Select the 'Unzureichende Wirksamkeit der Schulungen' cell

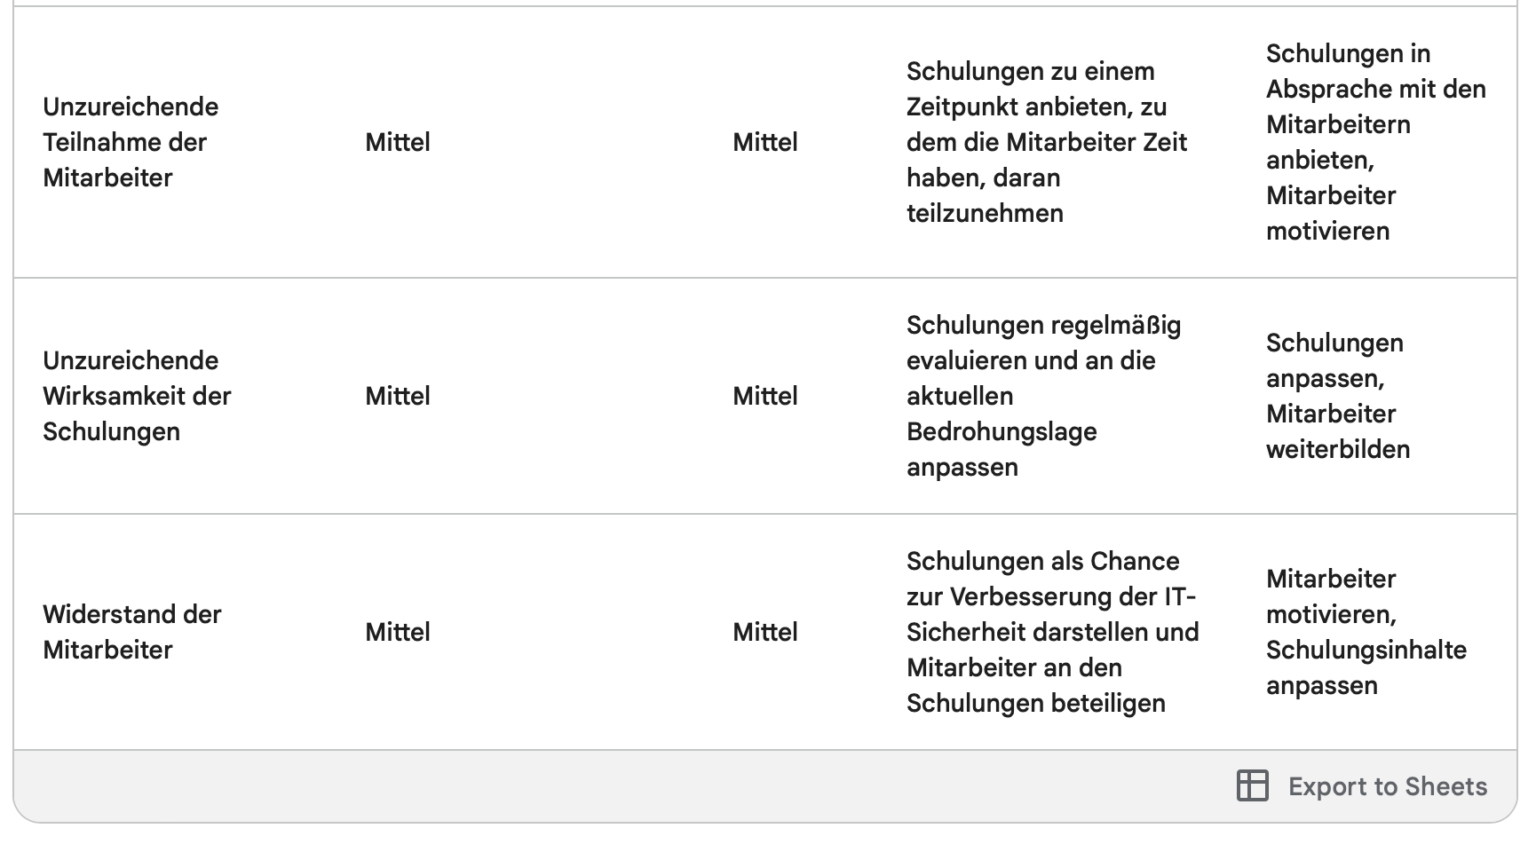tap(136, 395)
